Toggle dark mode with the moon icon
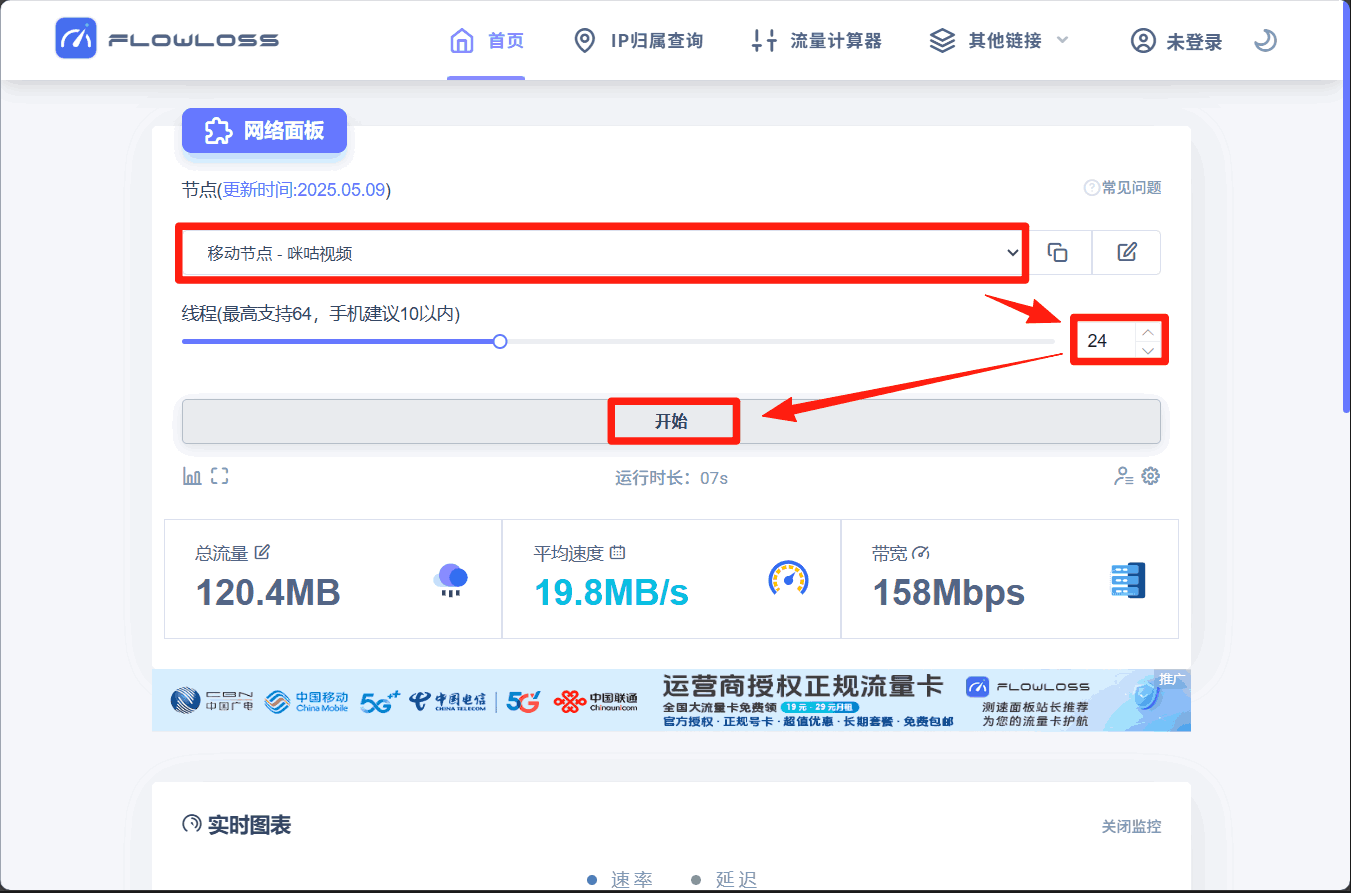 pos(1265,41)
